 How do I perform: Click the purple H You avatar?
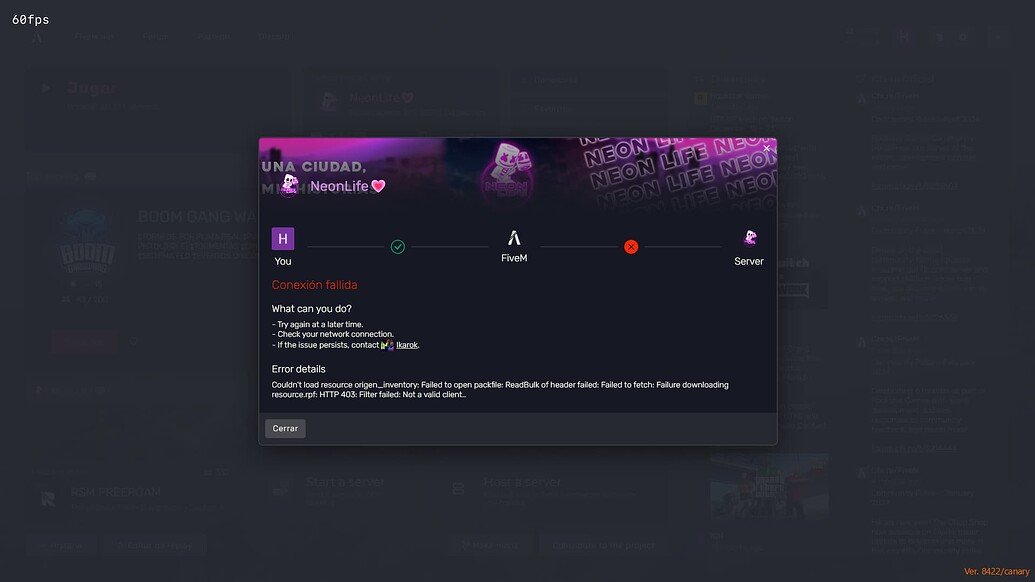pyautogui.click(x=283, y=238)
